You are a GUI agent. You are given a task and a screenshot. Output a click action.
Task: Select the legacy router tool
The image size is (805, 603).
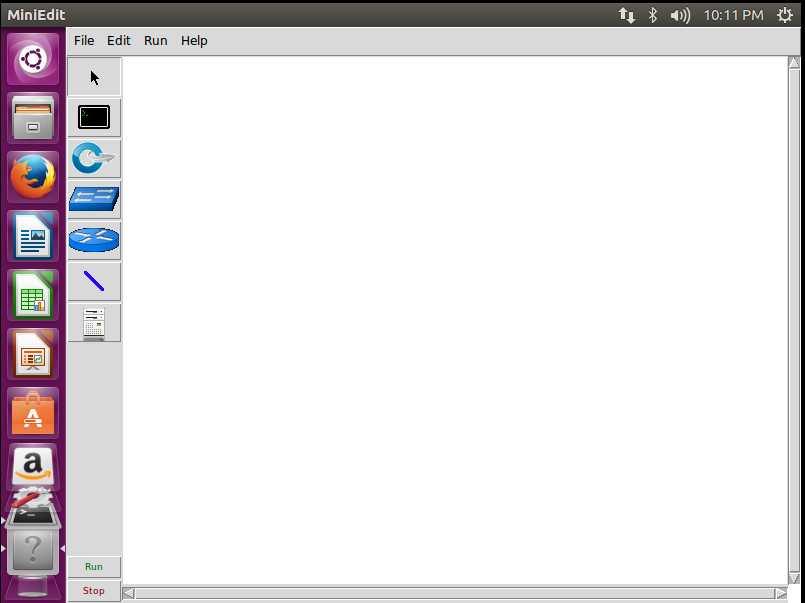tap(94, 241)
